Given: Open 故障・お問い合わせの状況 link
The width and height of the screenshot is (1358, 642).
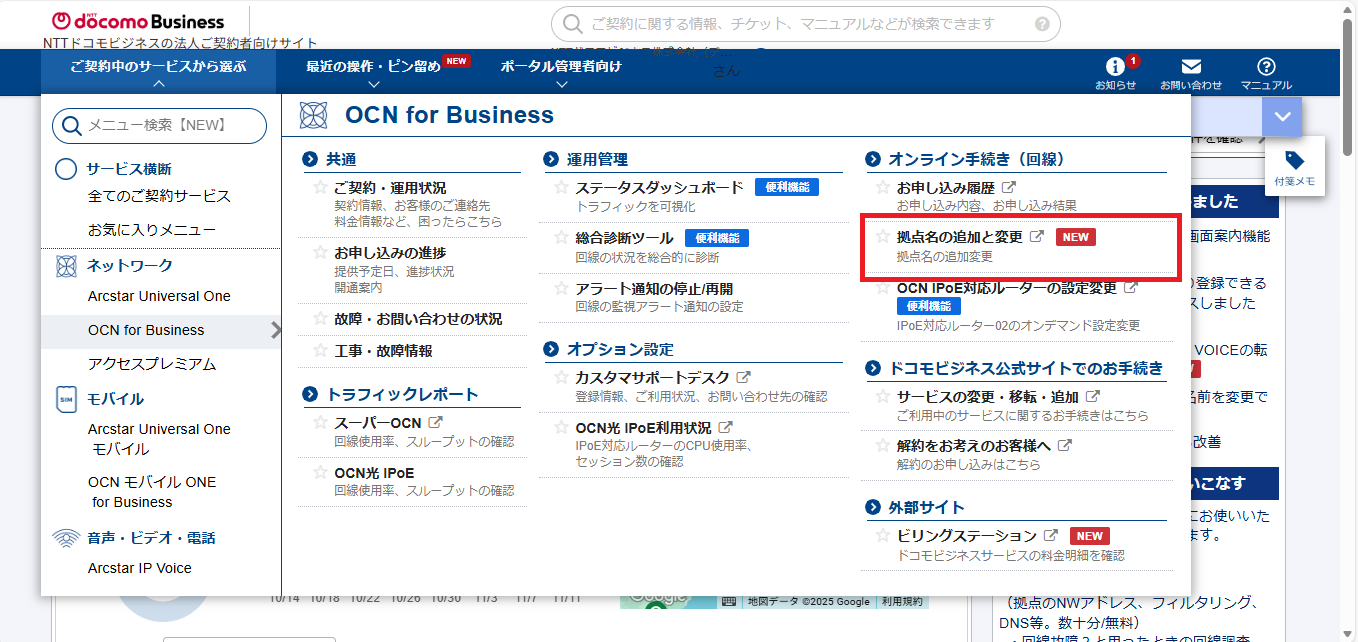Looking at the screenshot, I should pyautogui.click(x=418, y=319).
